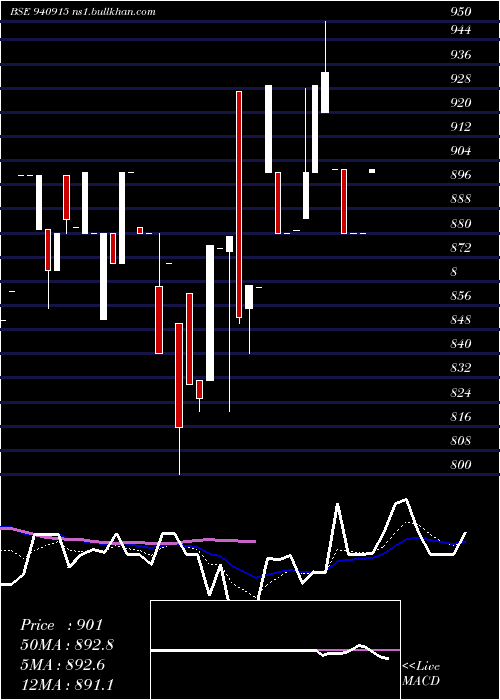The width and height of the screenshot is (500, 700).
Task: Click the 800 price axis label
Action: tap(461, 465)
